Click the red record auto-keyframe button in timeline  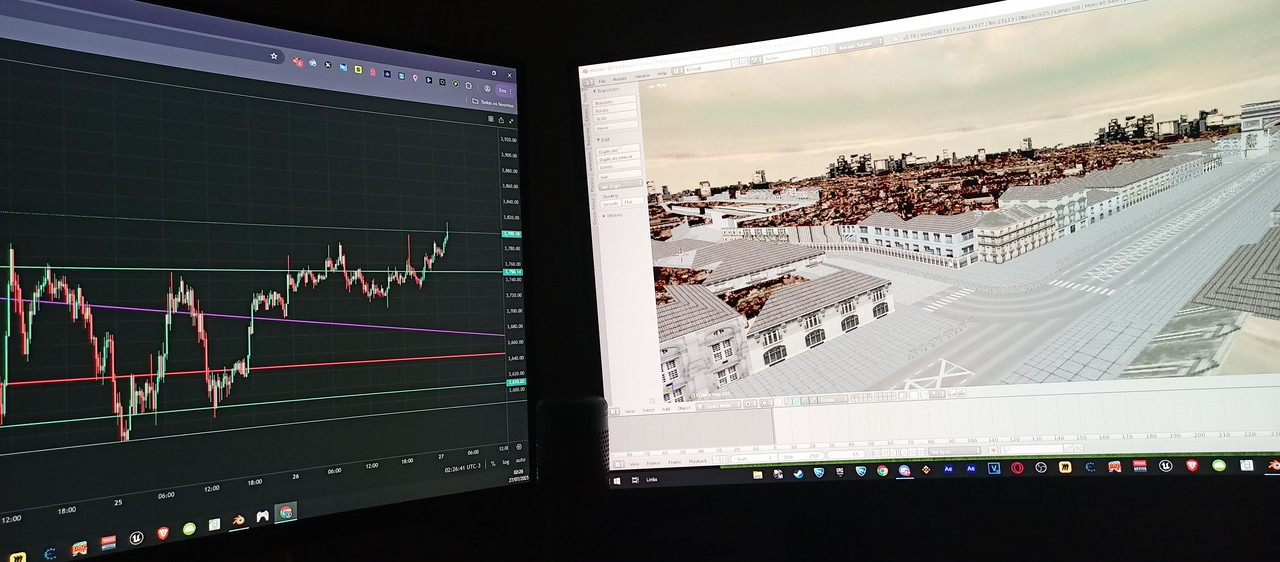993,450
